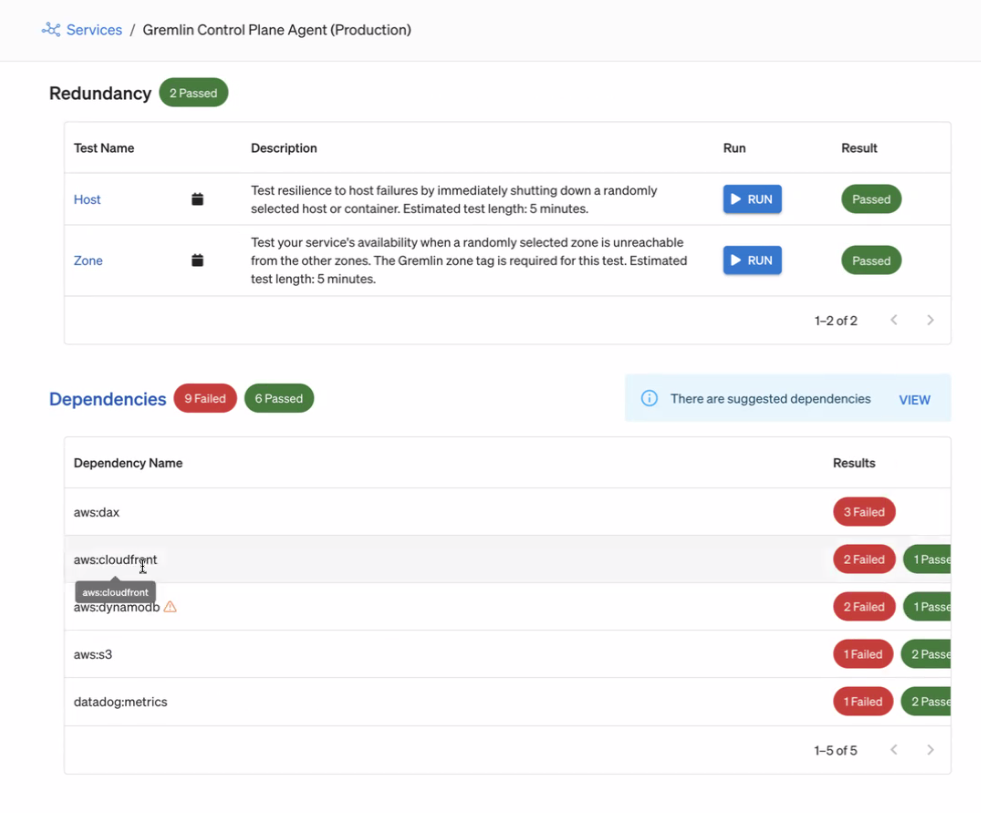
Task: Click the Passed badge for Zone test
Action: [871, 260]
